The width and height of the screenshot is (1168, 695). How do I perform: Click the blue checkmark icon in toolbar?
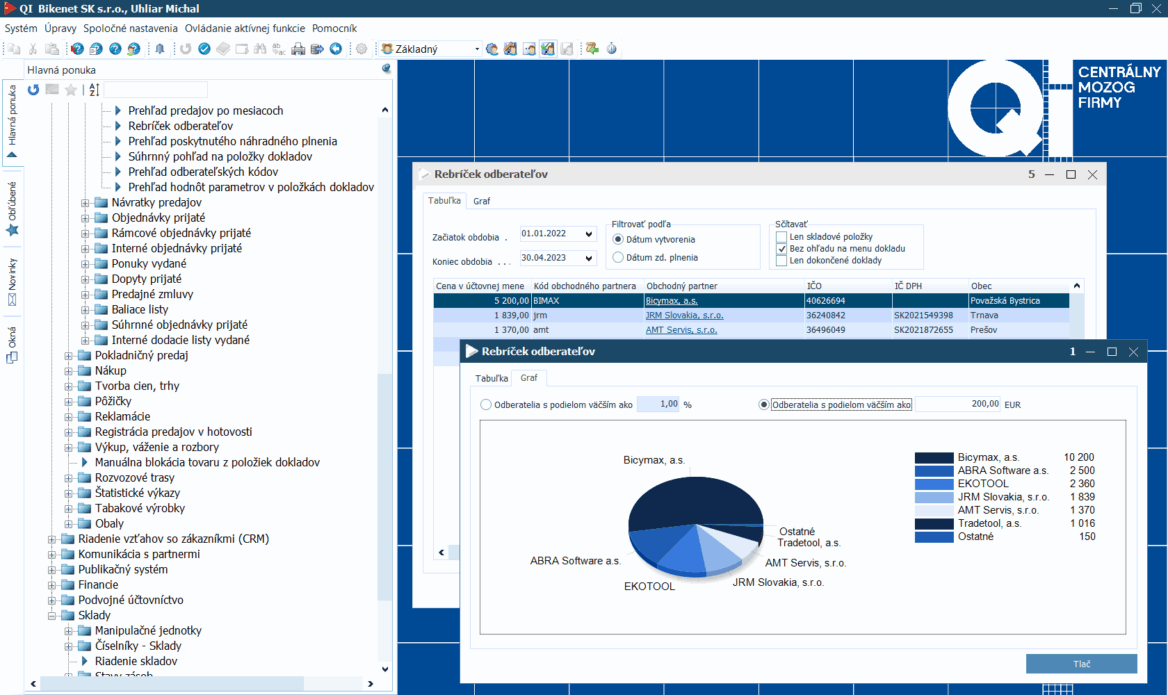(204, 49)
